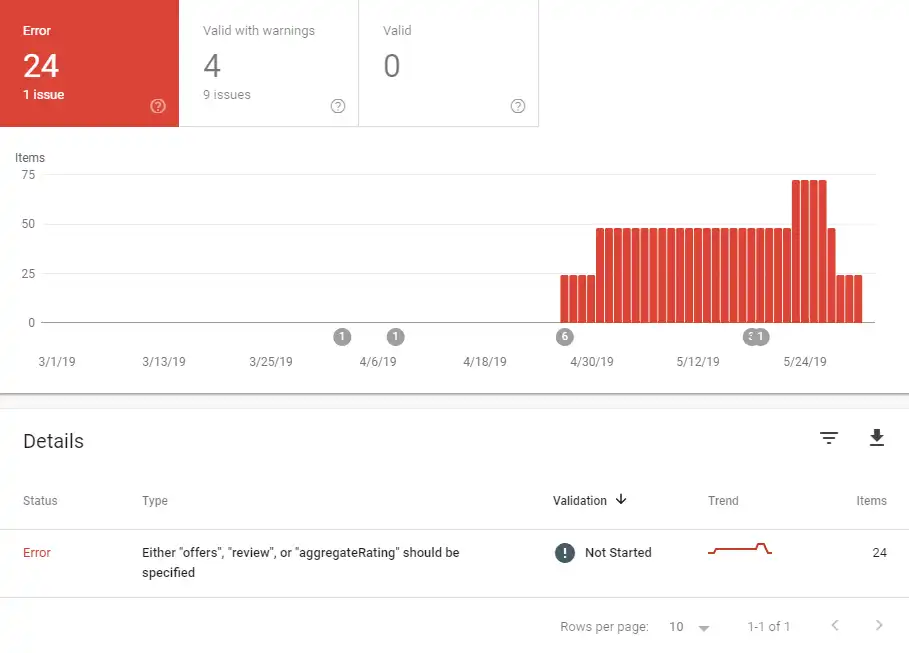Sort by Validation arrow icon

click(621, 499)
